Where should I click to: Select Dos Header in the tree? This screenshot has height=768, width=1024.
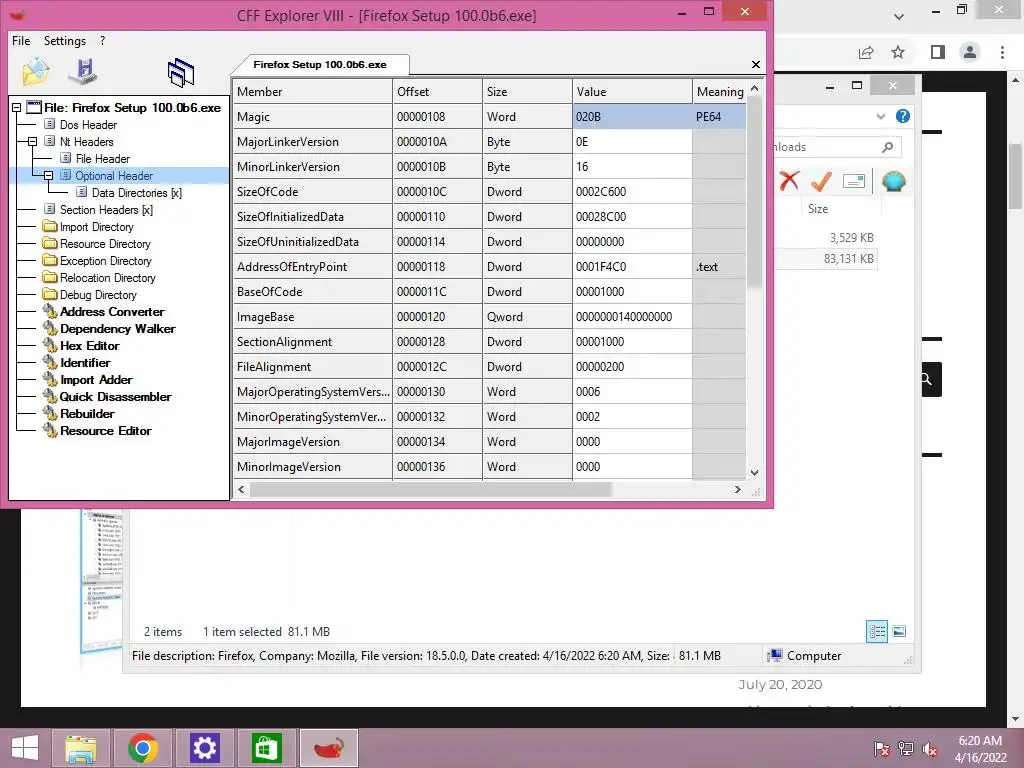click(x=88, y=125)
